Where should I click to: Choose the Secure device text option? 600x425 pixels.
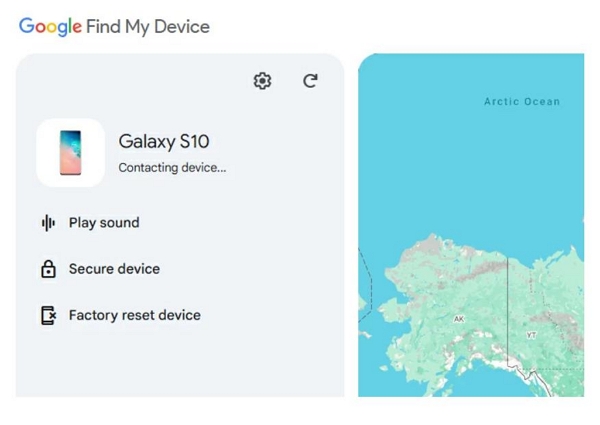pos(114,269)
